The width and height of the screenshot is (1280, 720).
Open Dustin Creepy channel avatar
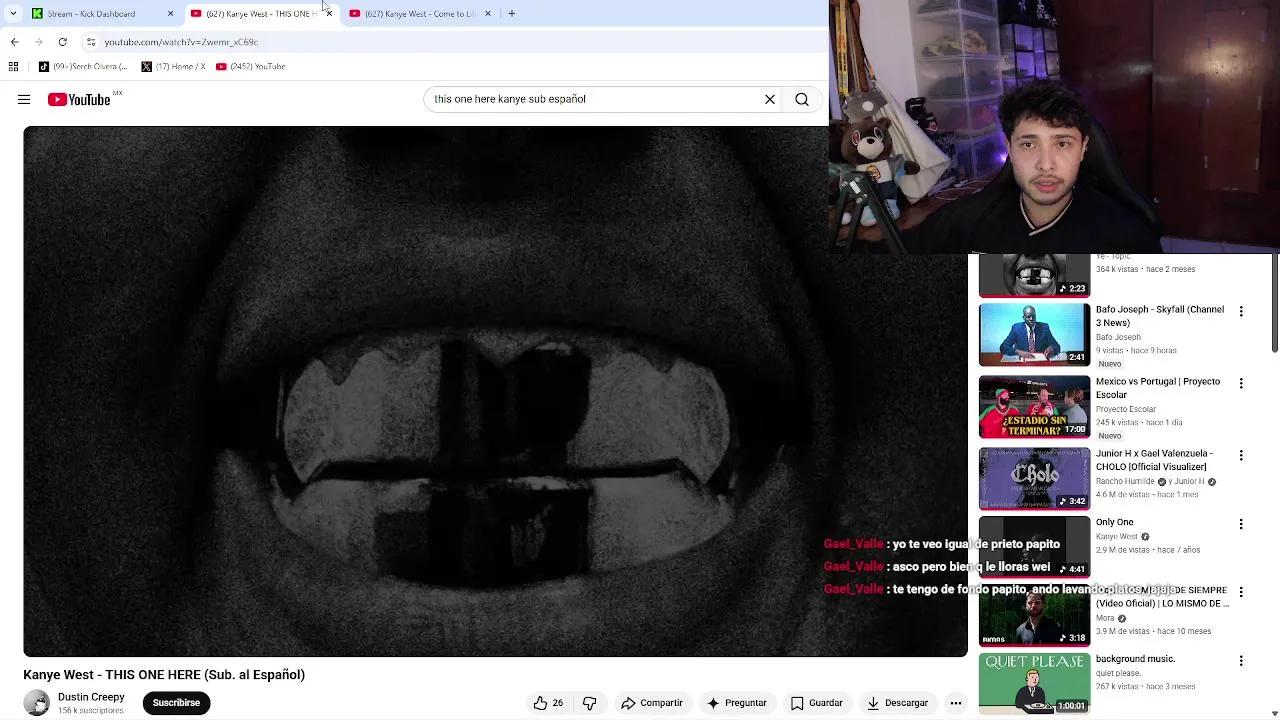(37, 703)
